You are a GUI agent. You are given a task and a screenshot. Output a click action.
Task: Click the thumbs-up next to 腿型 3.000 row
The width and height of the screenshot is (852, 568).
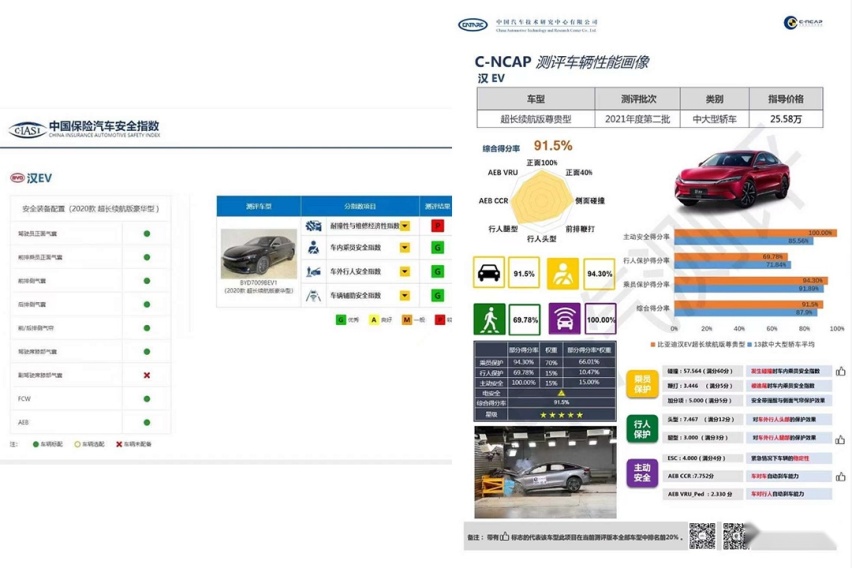pos(841,439)
